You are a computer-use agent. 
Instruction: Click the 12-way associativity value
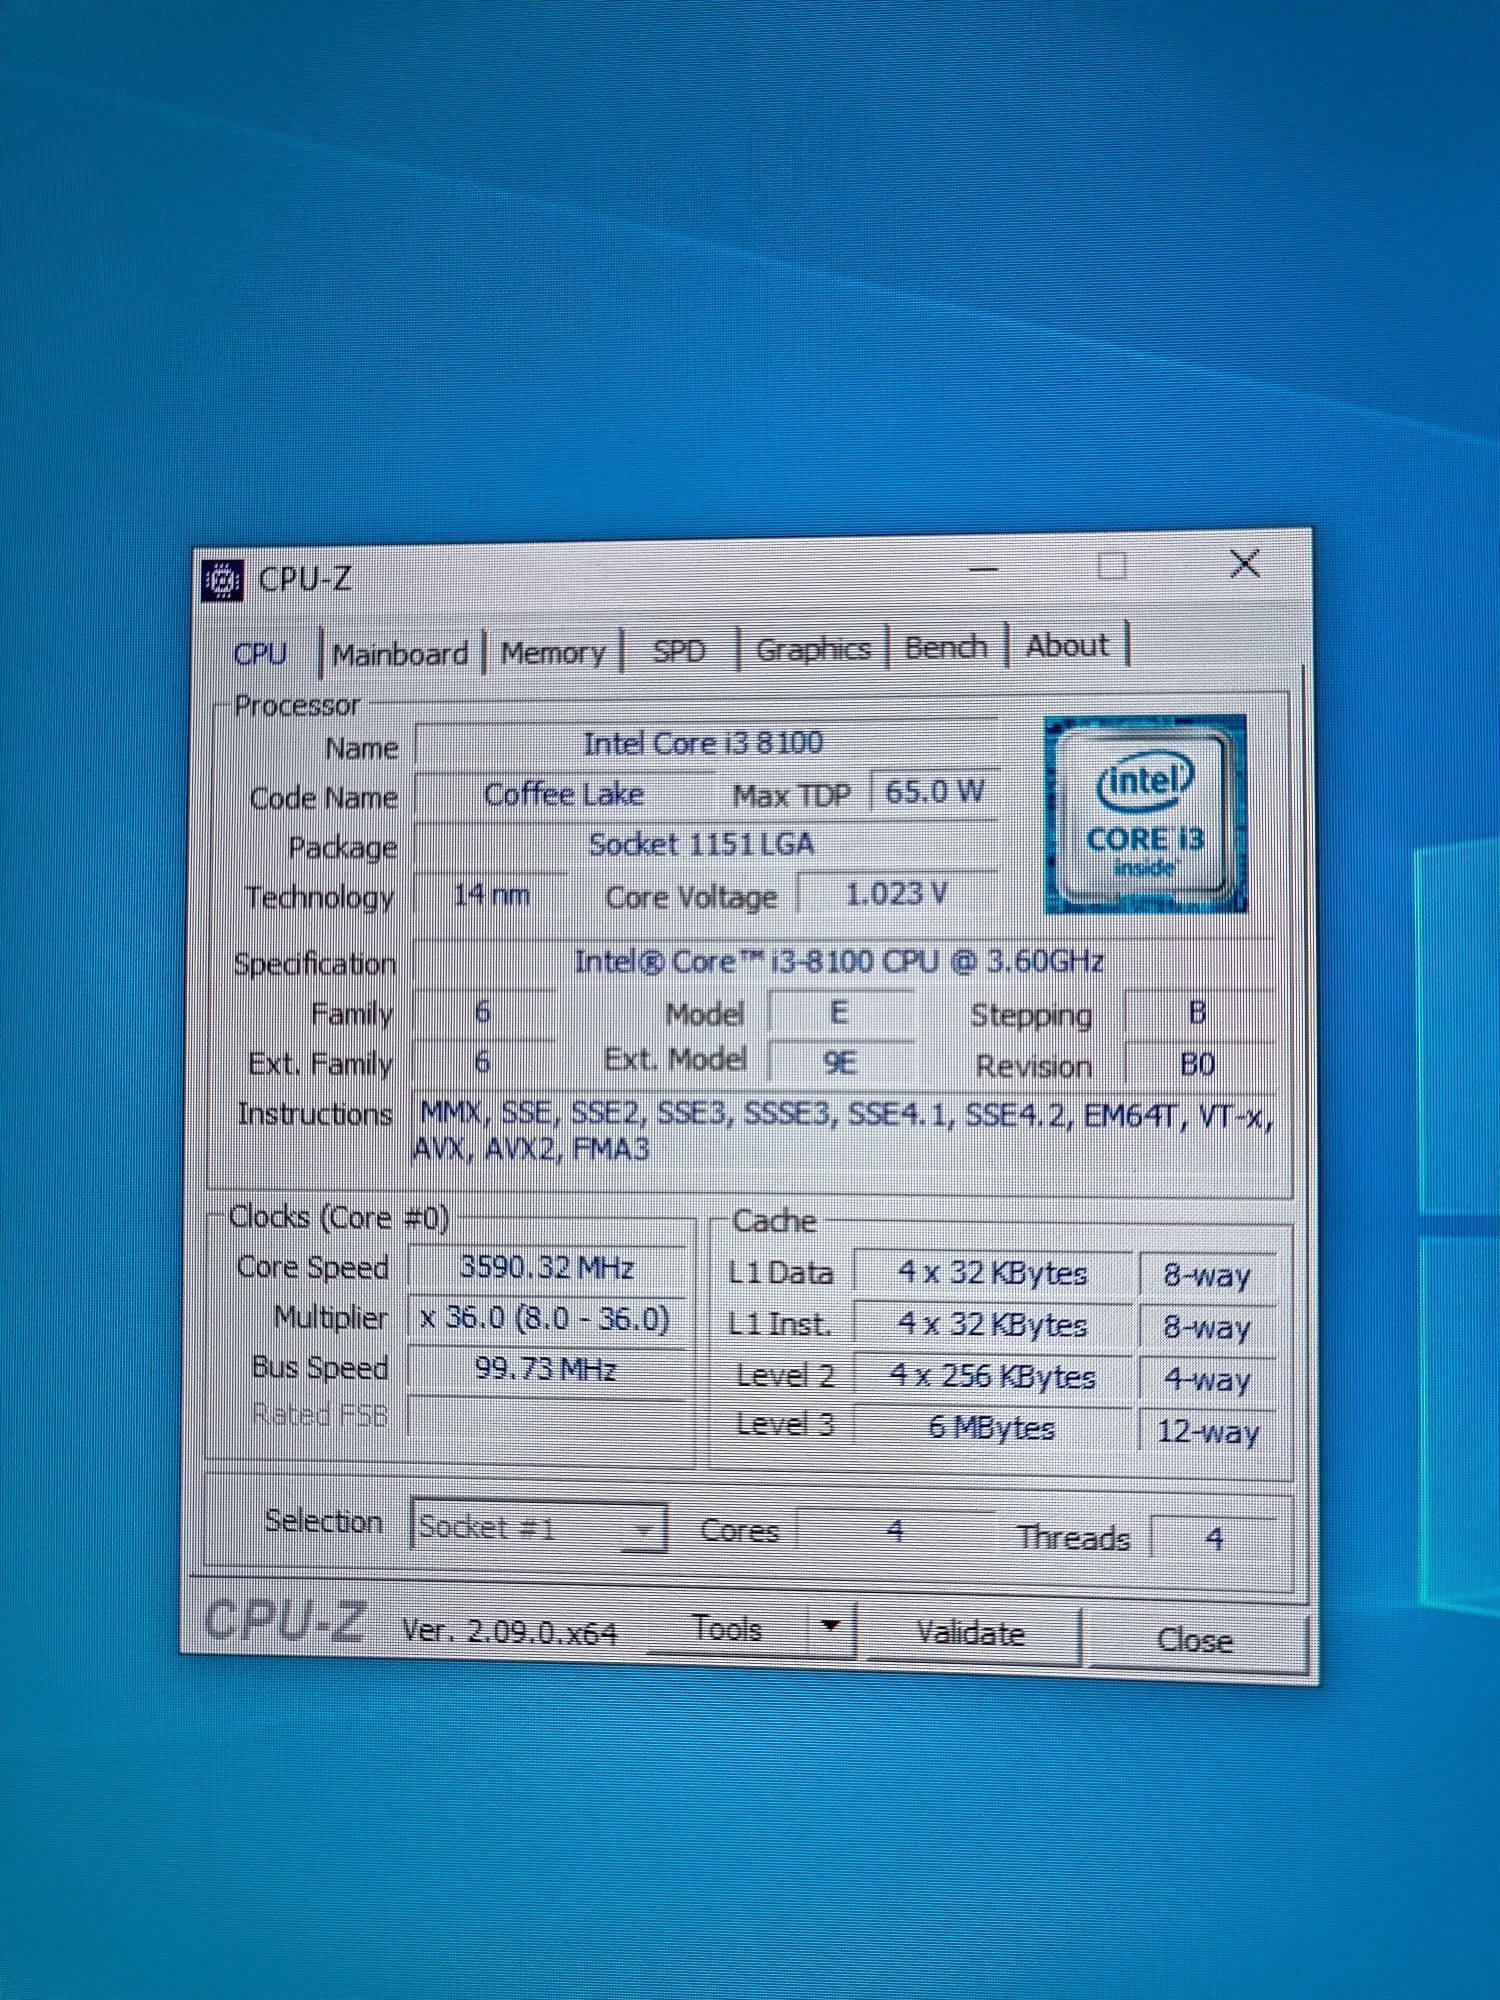coord(1208,1431)
